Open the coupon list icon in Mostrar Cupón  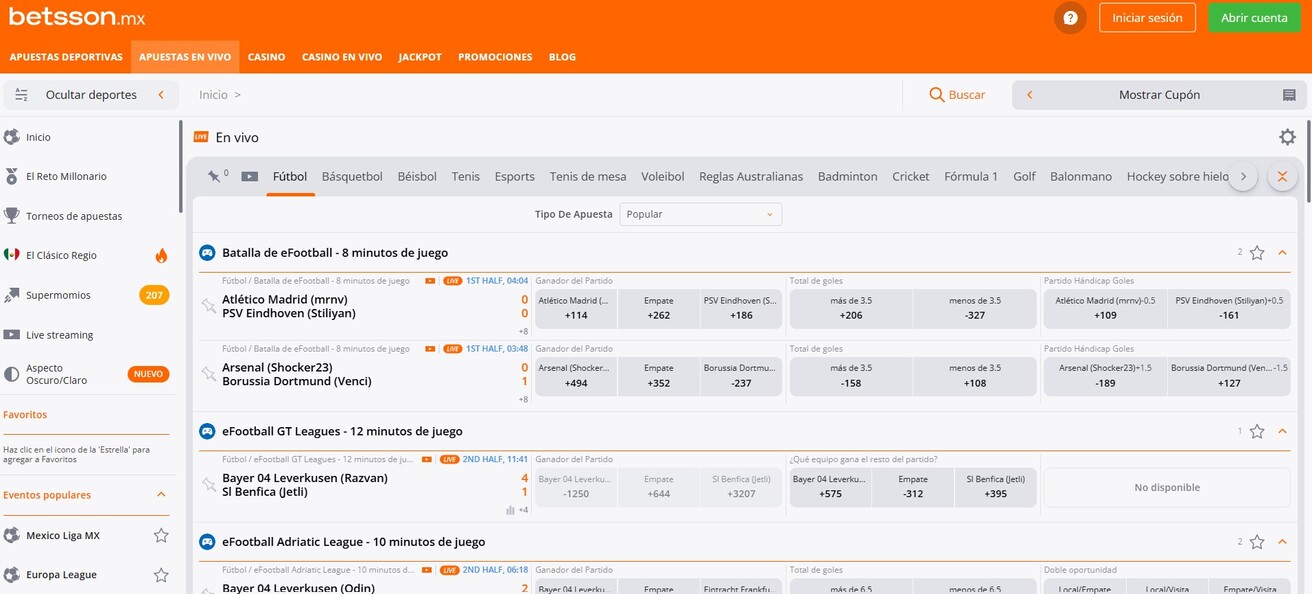(1289, 95)
